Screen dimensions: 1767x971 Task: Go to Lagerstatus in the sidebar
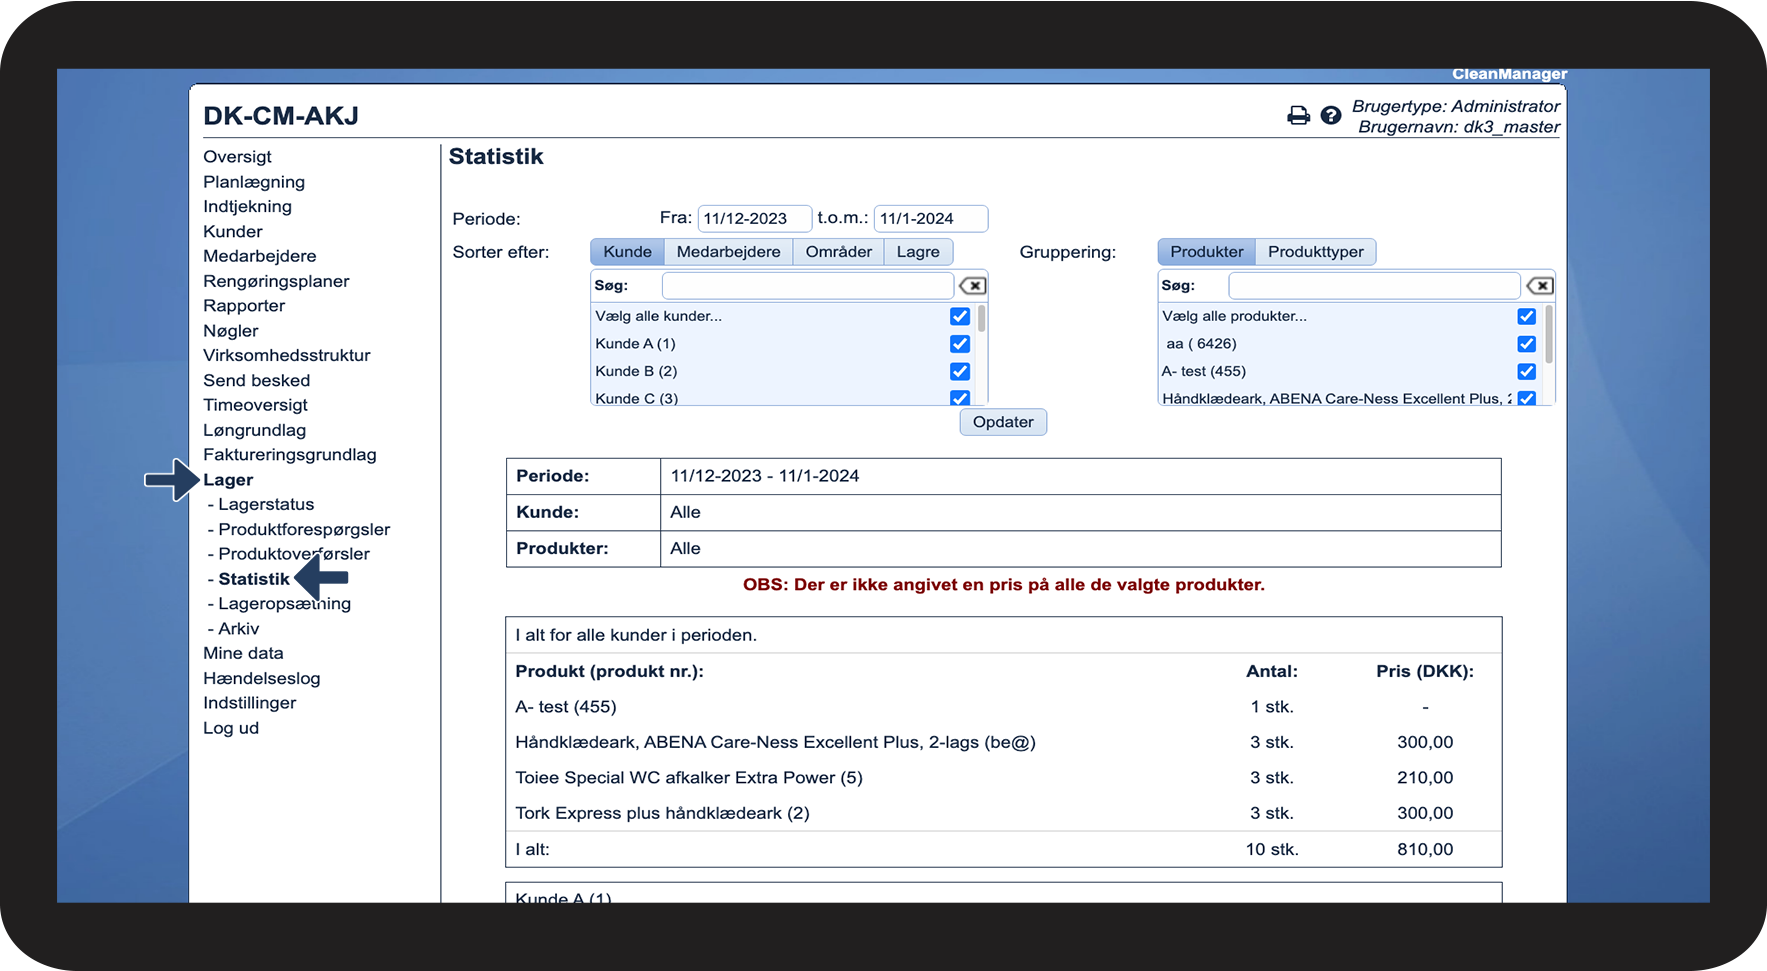266,505
